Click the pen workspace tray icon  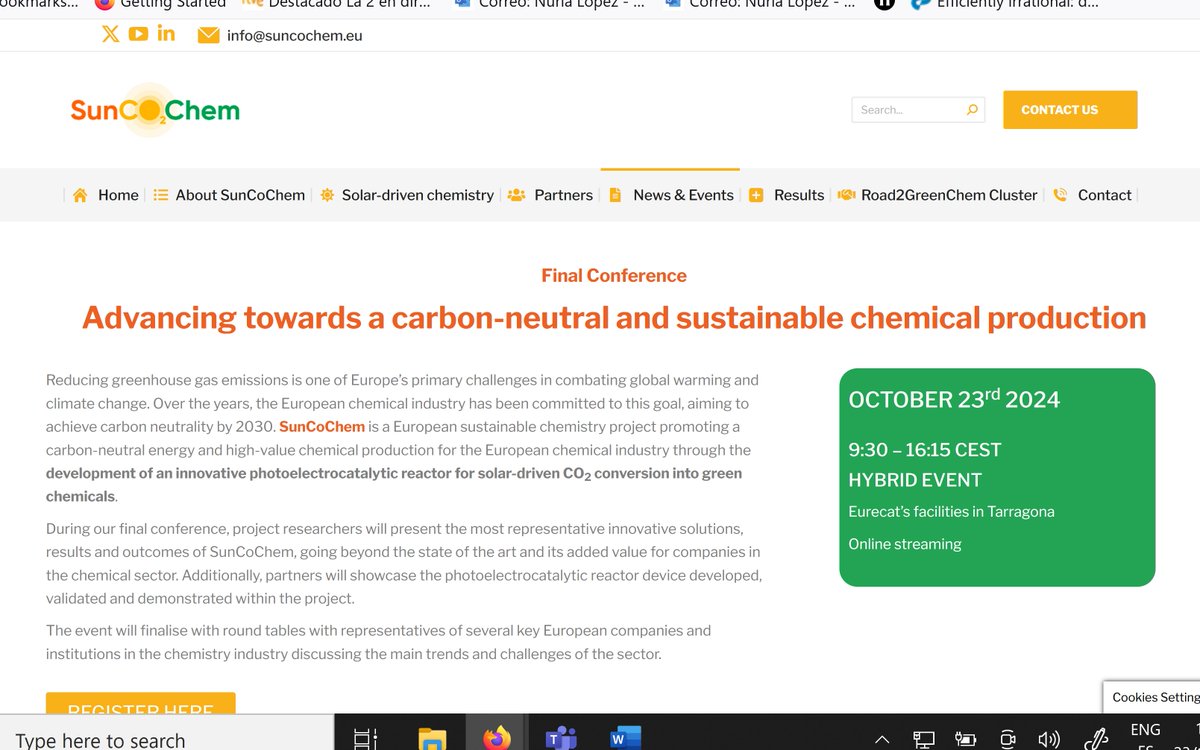coord(1097,738)
